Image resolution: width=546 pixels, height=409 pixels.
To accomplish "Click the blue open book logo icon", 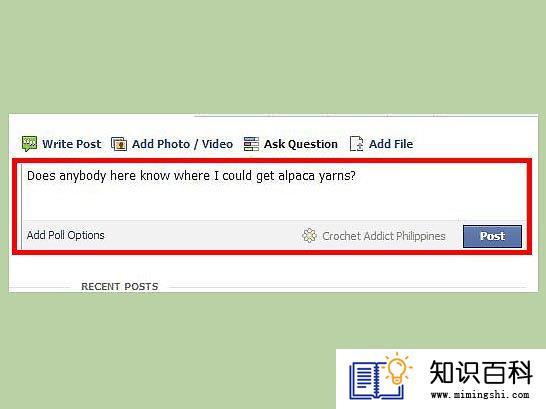I will pos(376,381).
